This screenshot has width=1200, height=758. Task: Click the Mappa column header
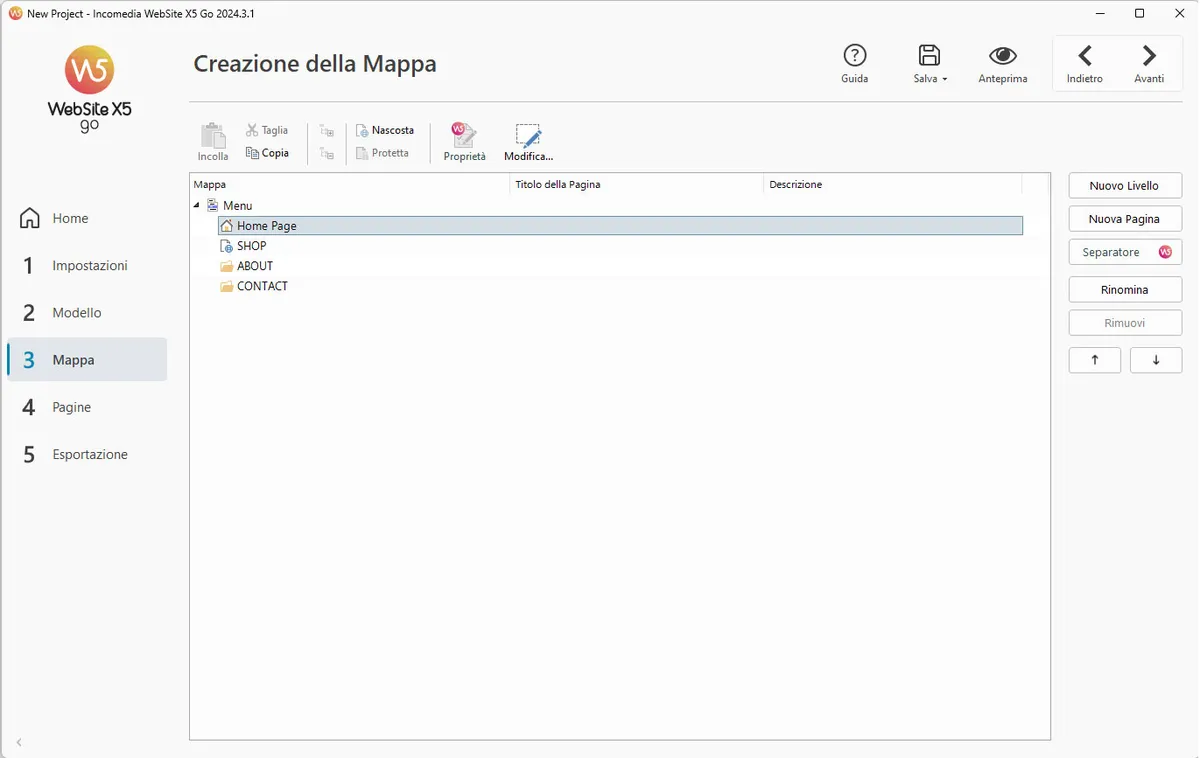tap(350, 185)
